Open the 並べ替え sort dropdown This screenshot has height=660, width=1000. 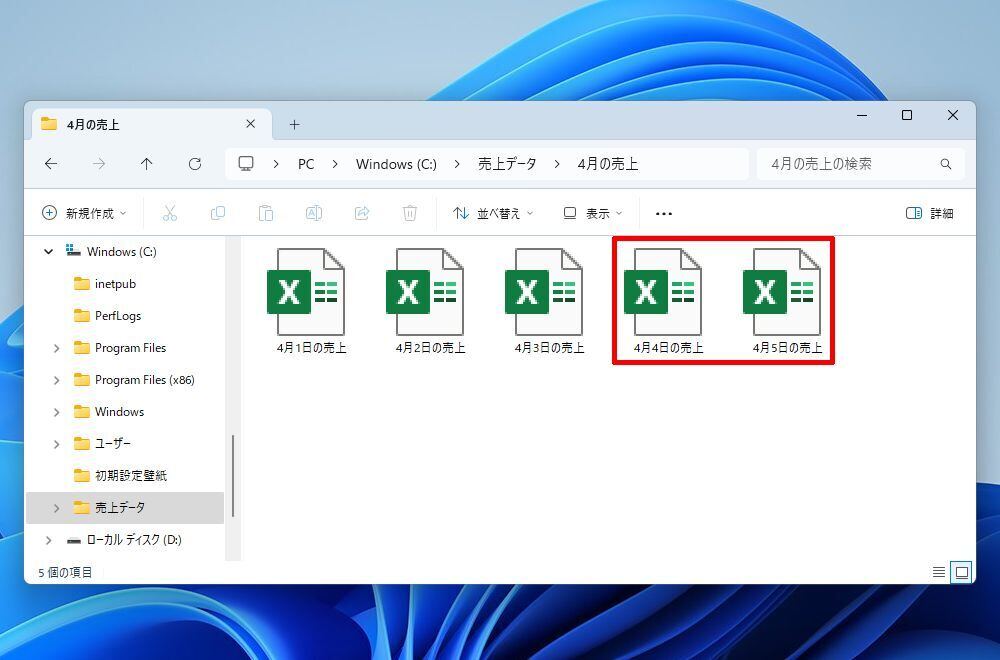click(x=493, y=213)
